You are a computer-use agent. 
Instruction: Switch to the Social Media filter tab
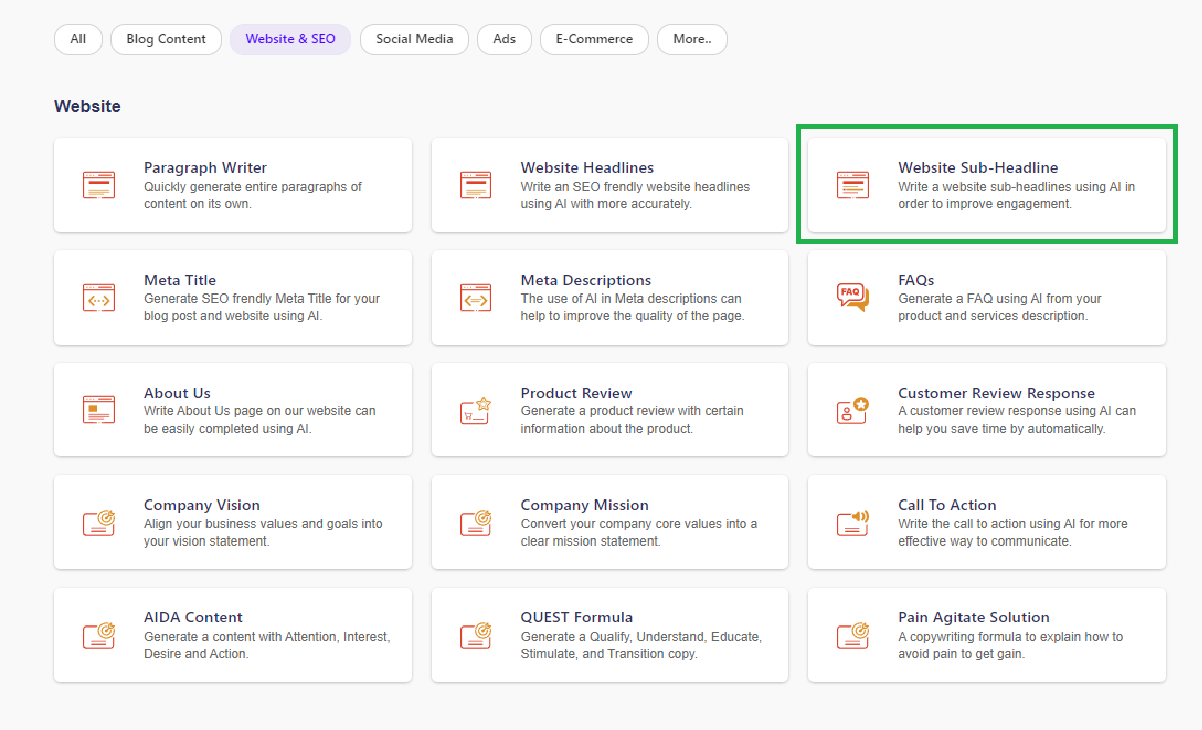click(x=413, y=39)
